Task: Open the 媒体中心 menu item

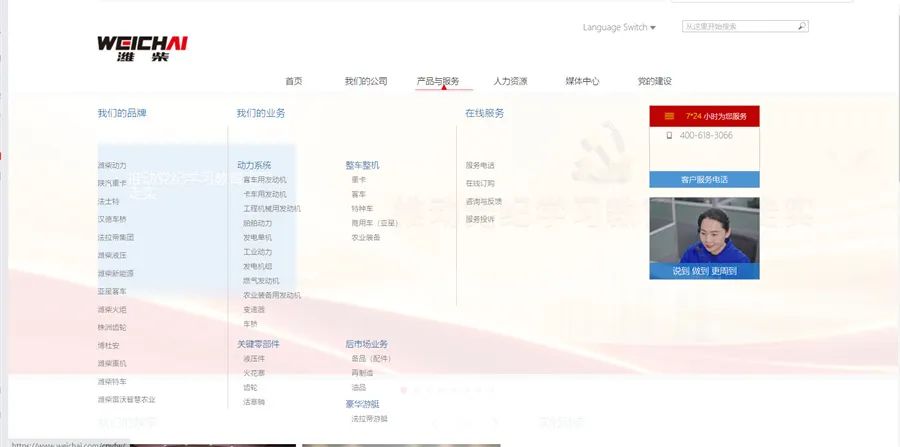Action: (x=582, y=81)
